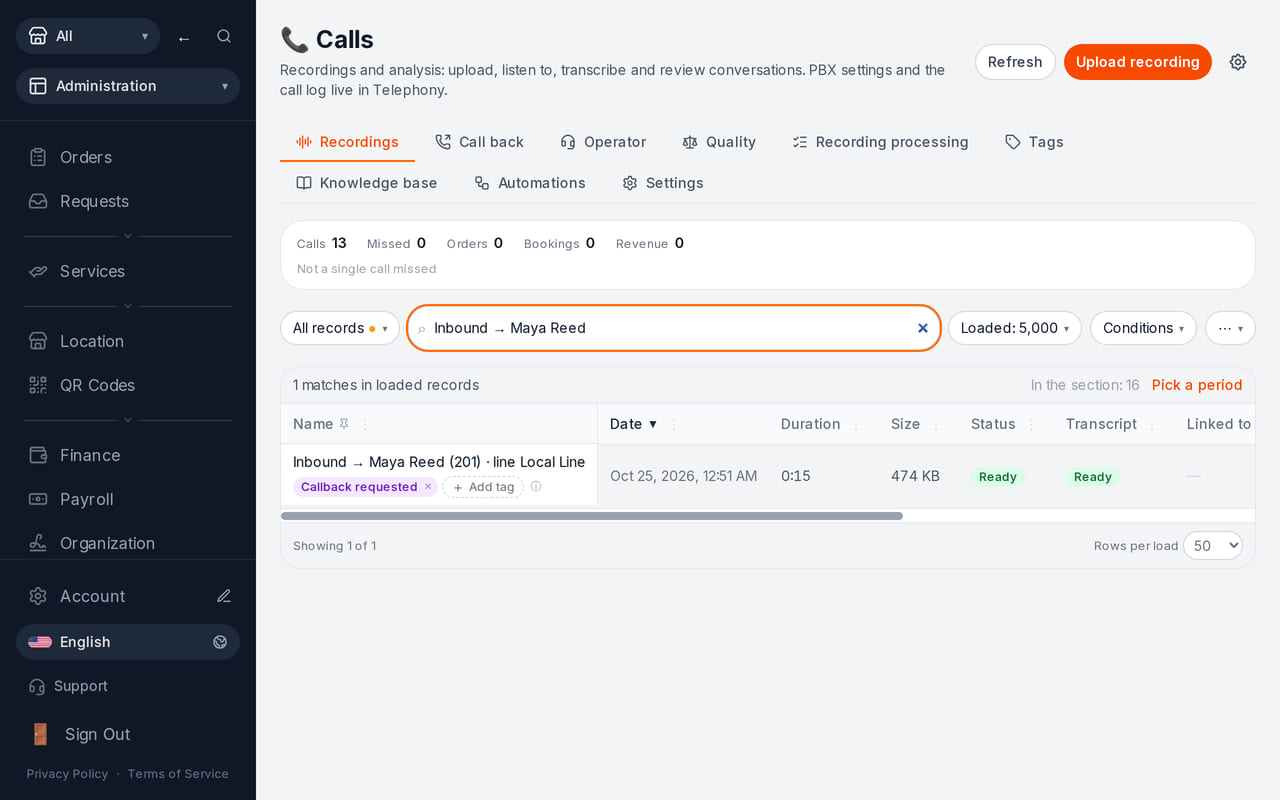Click the pencil edit icon beside Account
Image resolution: width=1280 pixels, height=800 pixels.
click(x=224, y=596)
